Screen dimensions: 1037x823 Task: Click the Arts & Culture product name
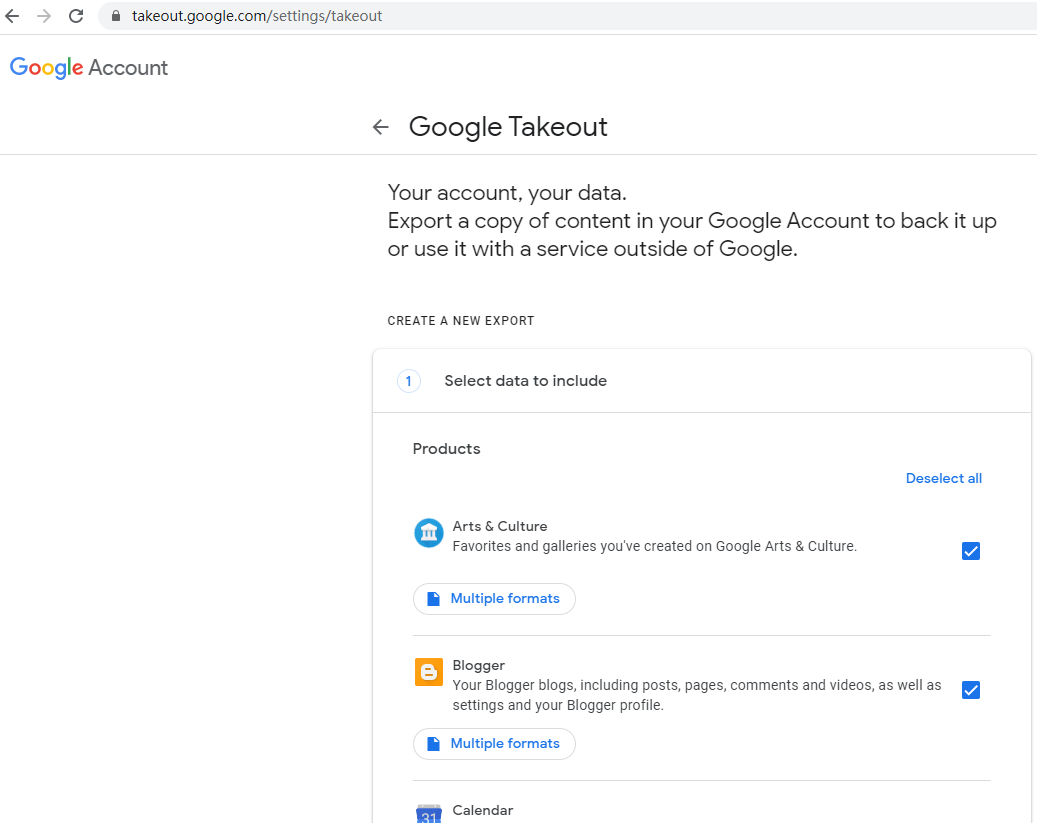click(499, 526)
